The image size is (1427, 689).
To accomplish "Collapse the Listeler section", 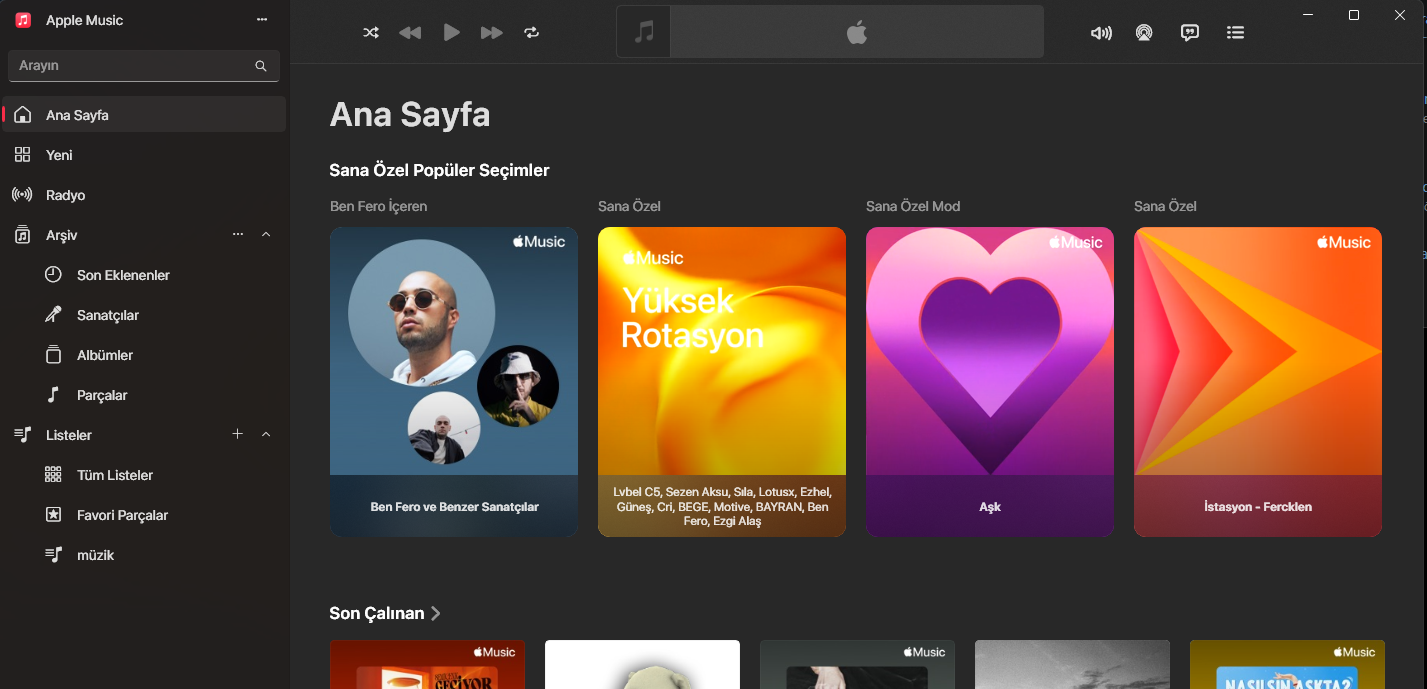I will pos(266,434).
